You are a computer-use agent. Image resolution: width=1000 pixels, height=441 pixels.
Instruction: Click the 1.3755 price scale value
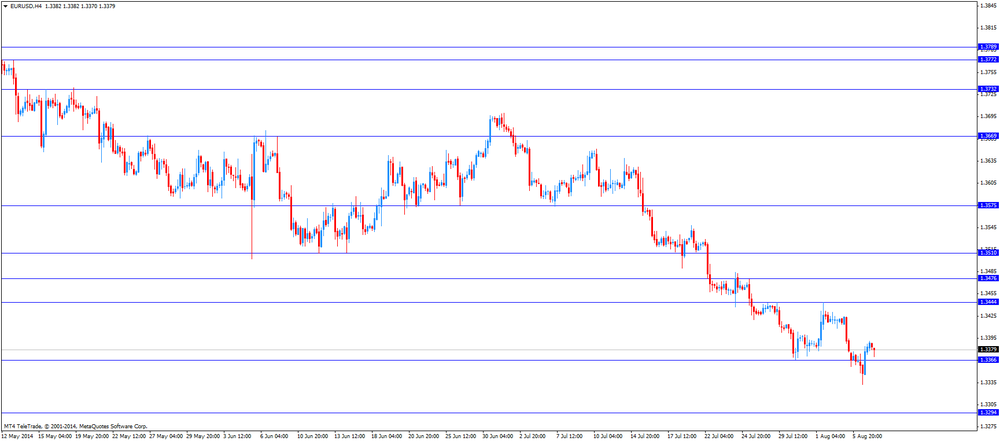(989, 72)
